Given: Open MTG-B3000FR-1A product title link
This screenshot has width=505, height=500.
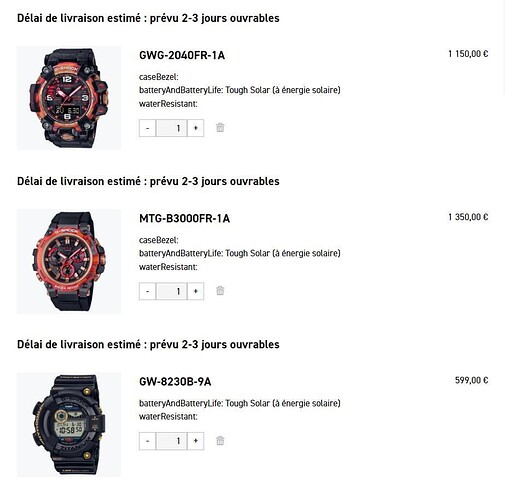Looking at the screenshot, I should 184,219.
